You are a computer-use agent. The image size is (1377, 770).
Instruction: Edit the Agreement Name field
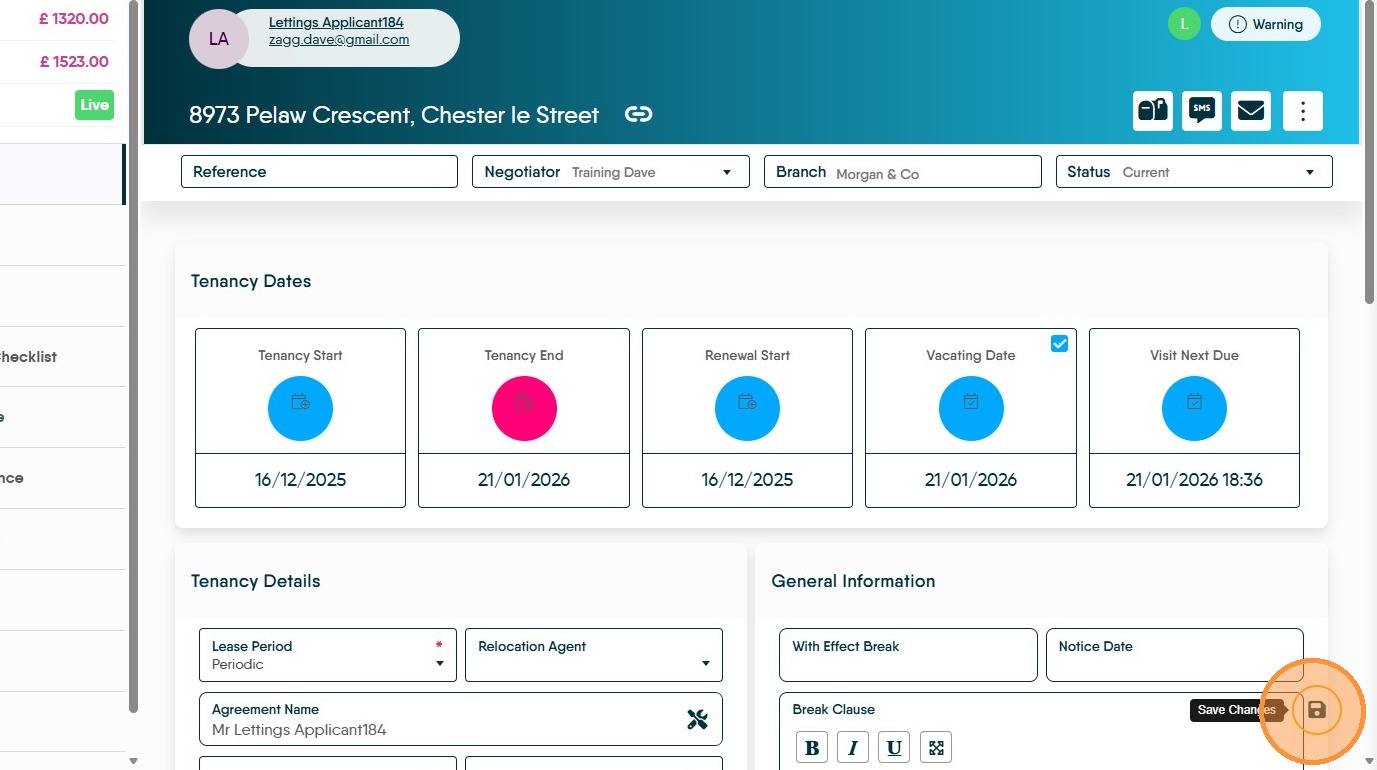(x=461, y=719)
